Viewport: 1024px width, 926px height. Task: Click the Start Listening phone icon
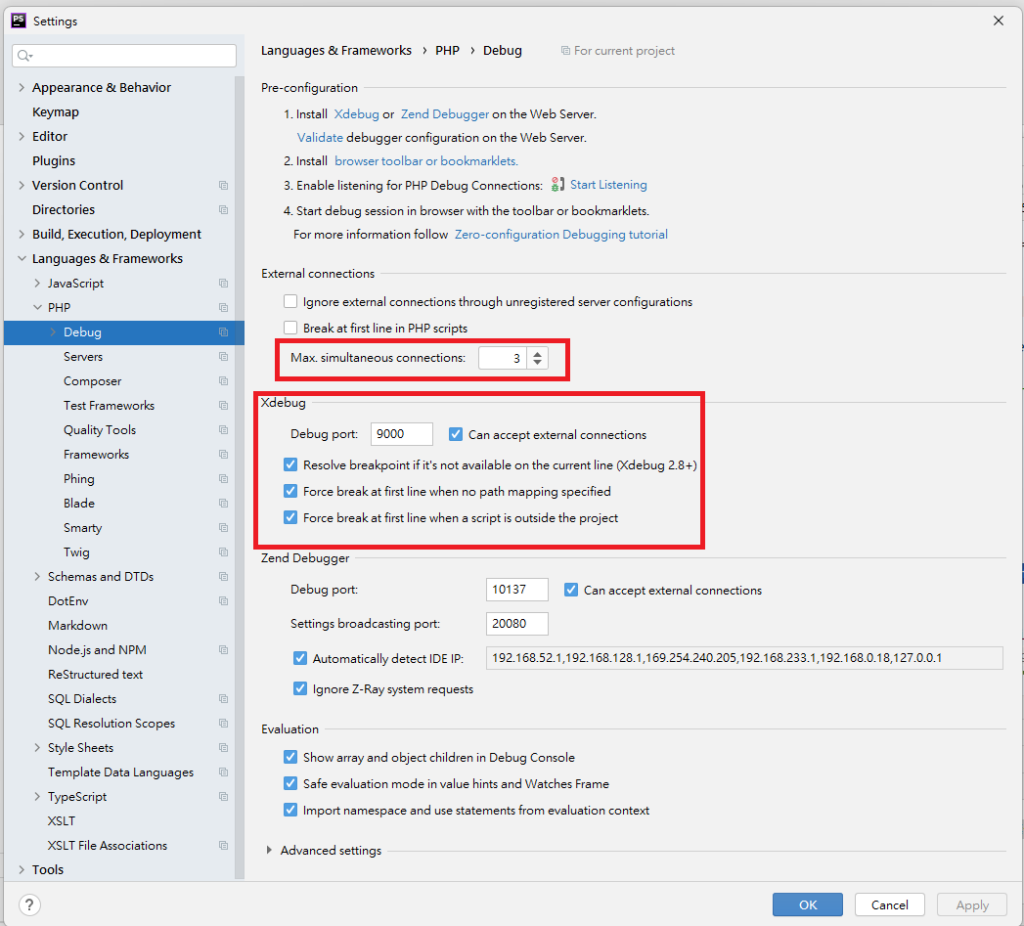point(558,185)
